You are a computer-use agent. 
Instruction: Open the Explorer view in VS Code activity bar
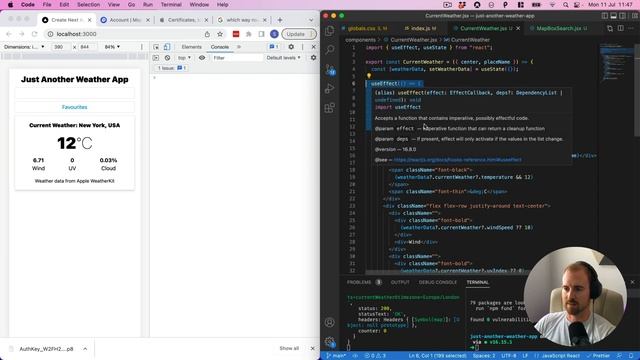click(x=330, y=31)
